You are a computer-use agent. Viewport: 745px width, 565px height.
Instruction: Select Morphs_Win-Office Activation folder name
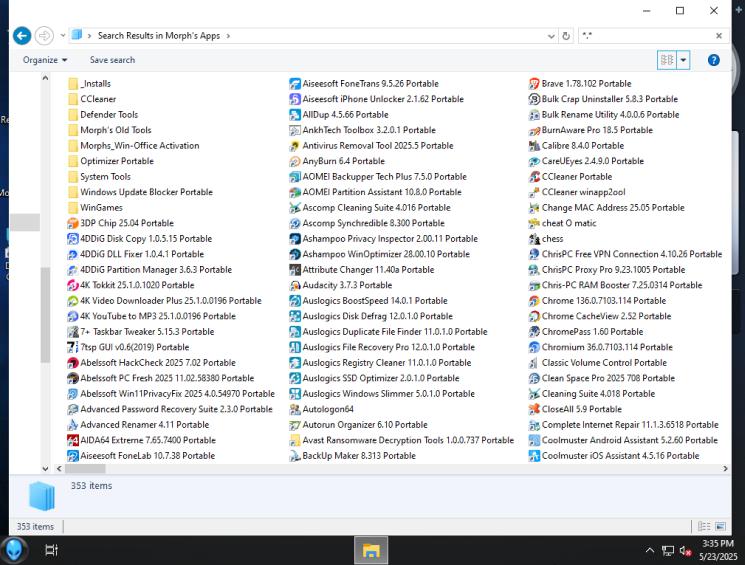(x=140, y=146)
